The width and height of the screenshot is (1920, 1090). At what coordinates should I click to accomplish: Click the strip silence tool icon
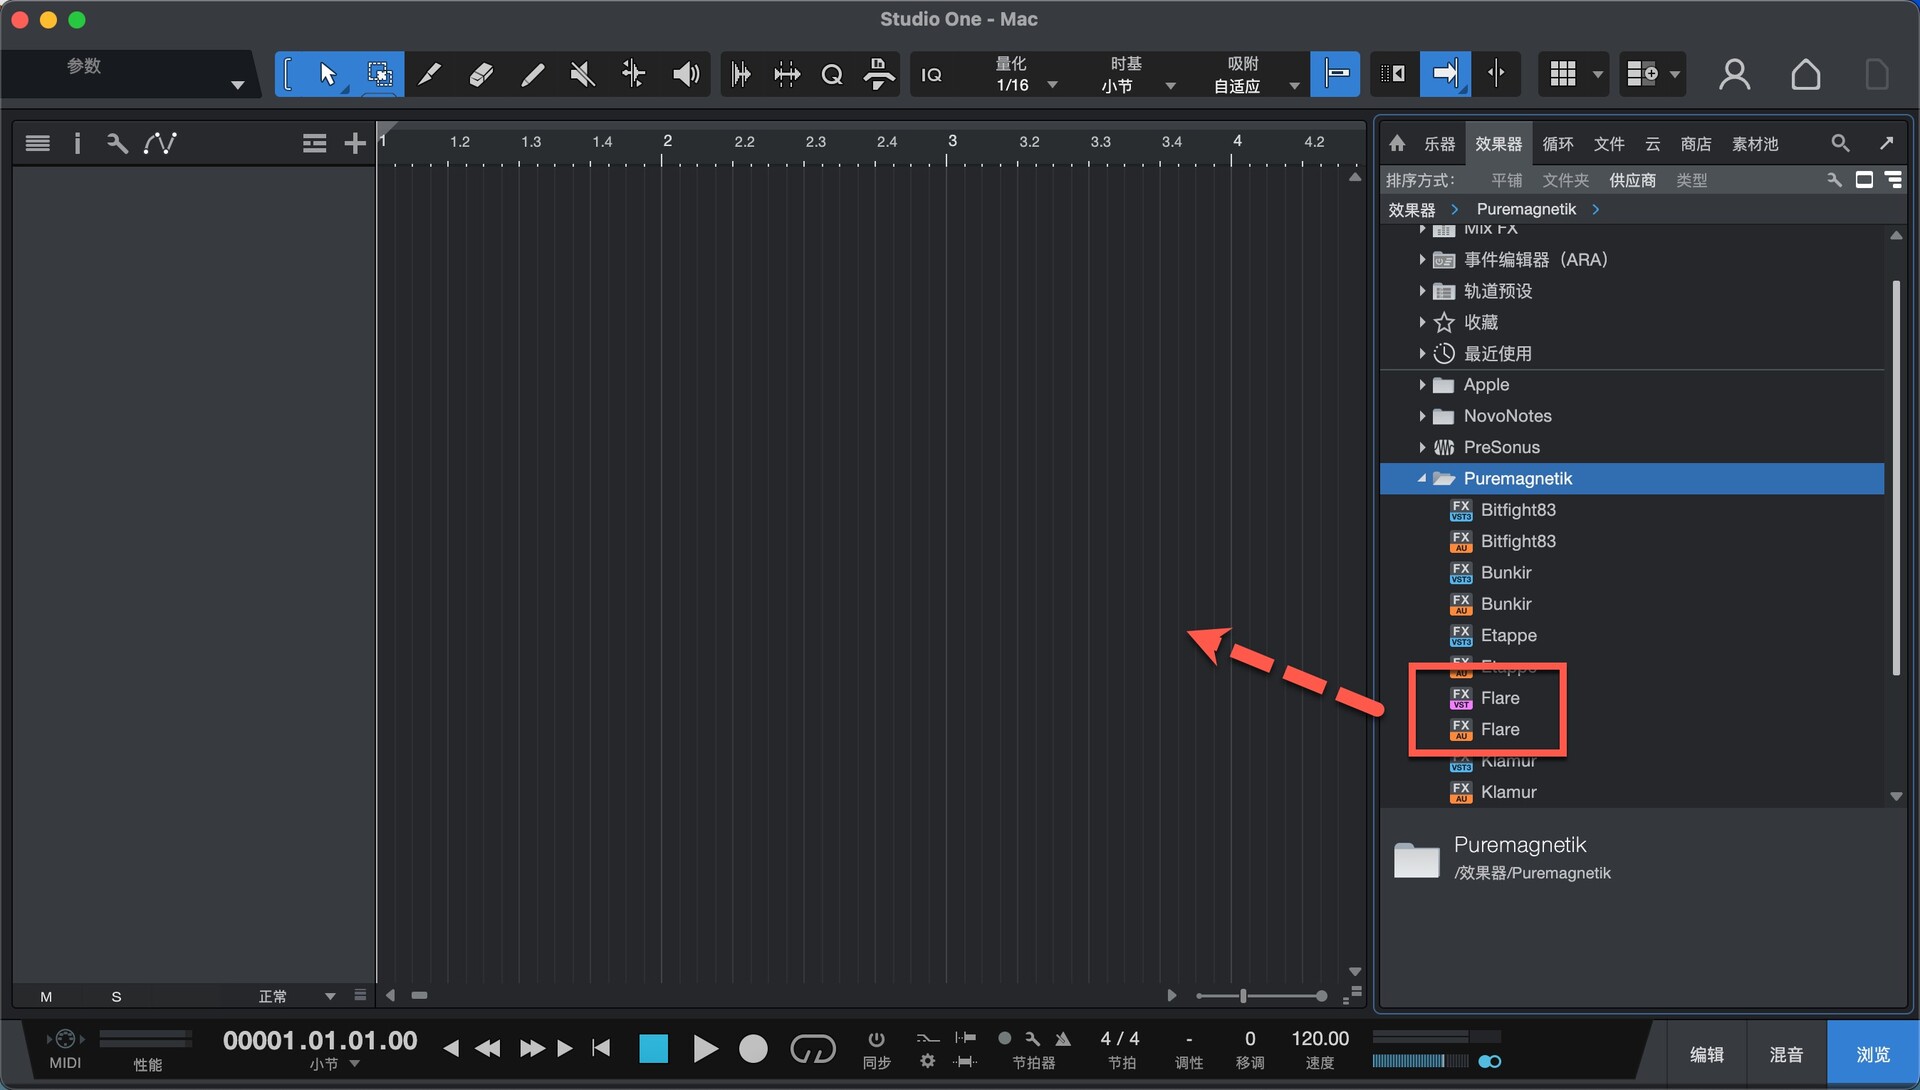click(787, 75)
